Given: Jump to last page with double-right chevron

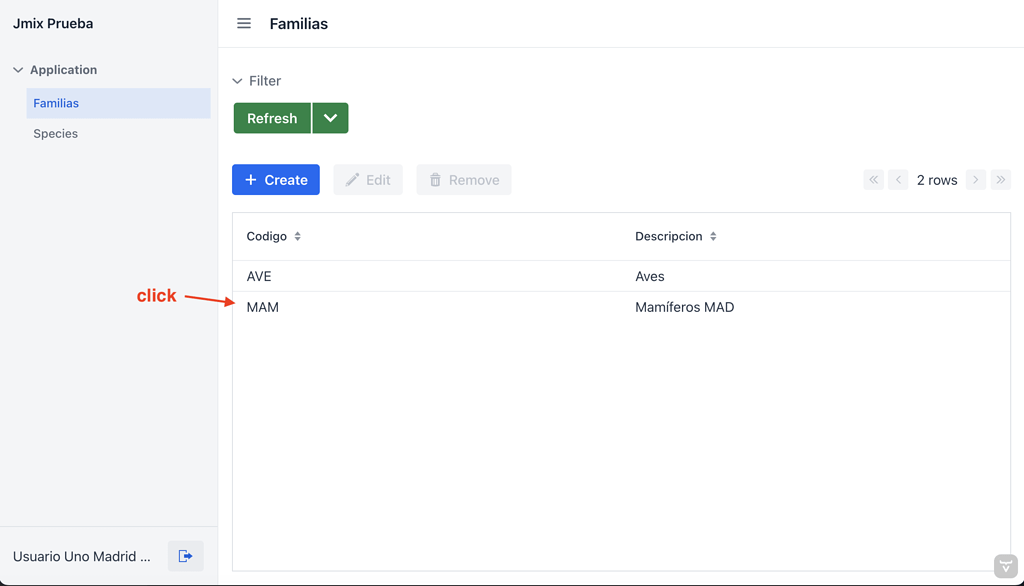Looking at the screenshot, I should tap(1001, 179).
